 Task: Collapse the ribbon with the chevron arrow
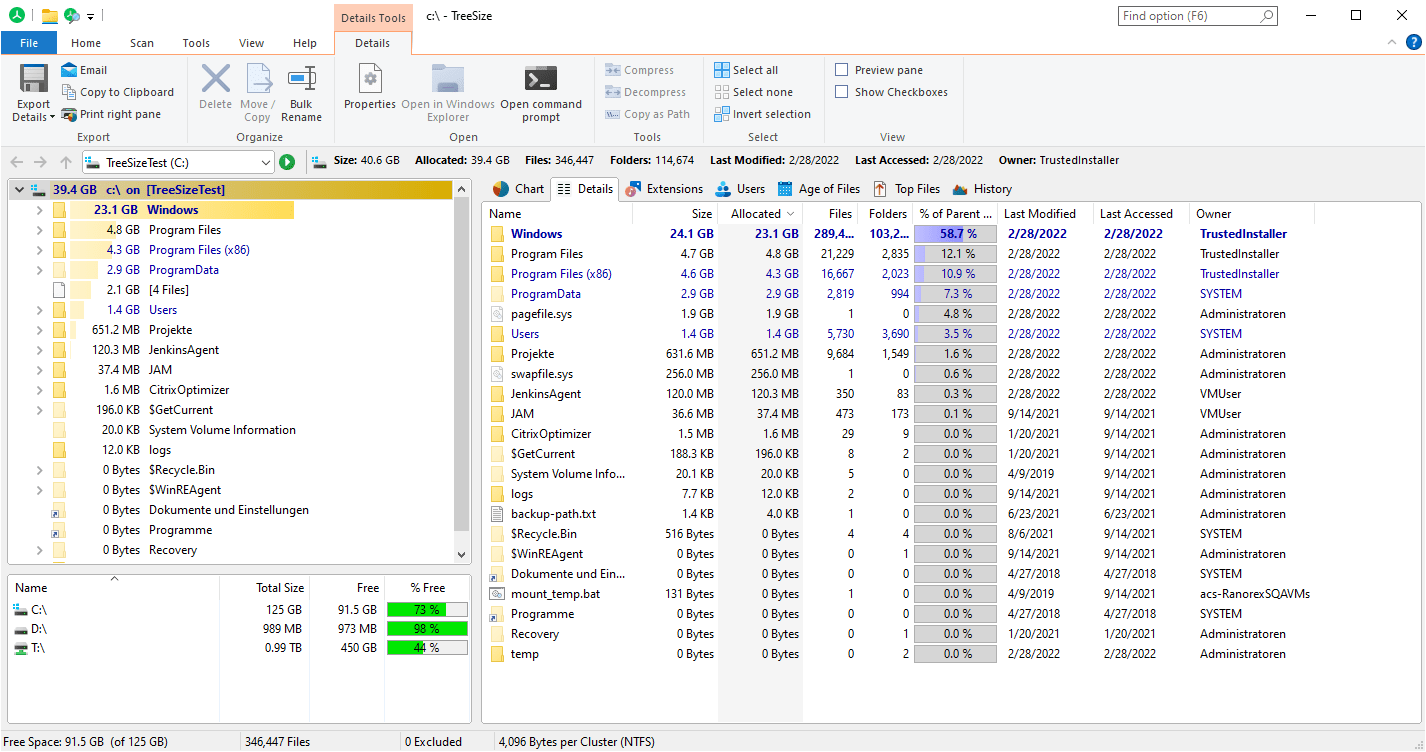point(1391,42)
